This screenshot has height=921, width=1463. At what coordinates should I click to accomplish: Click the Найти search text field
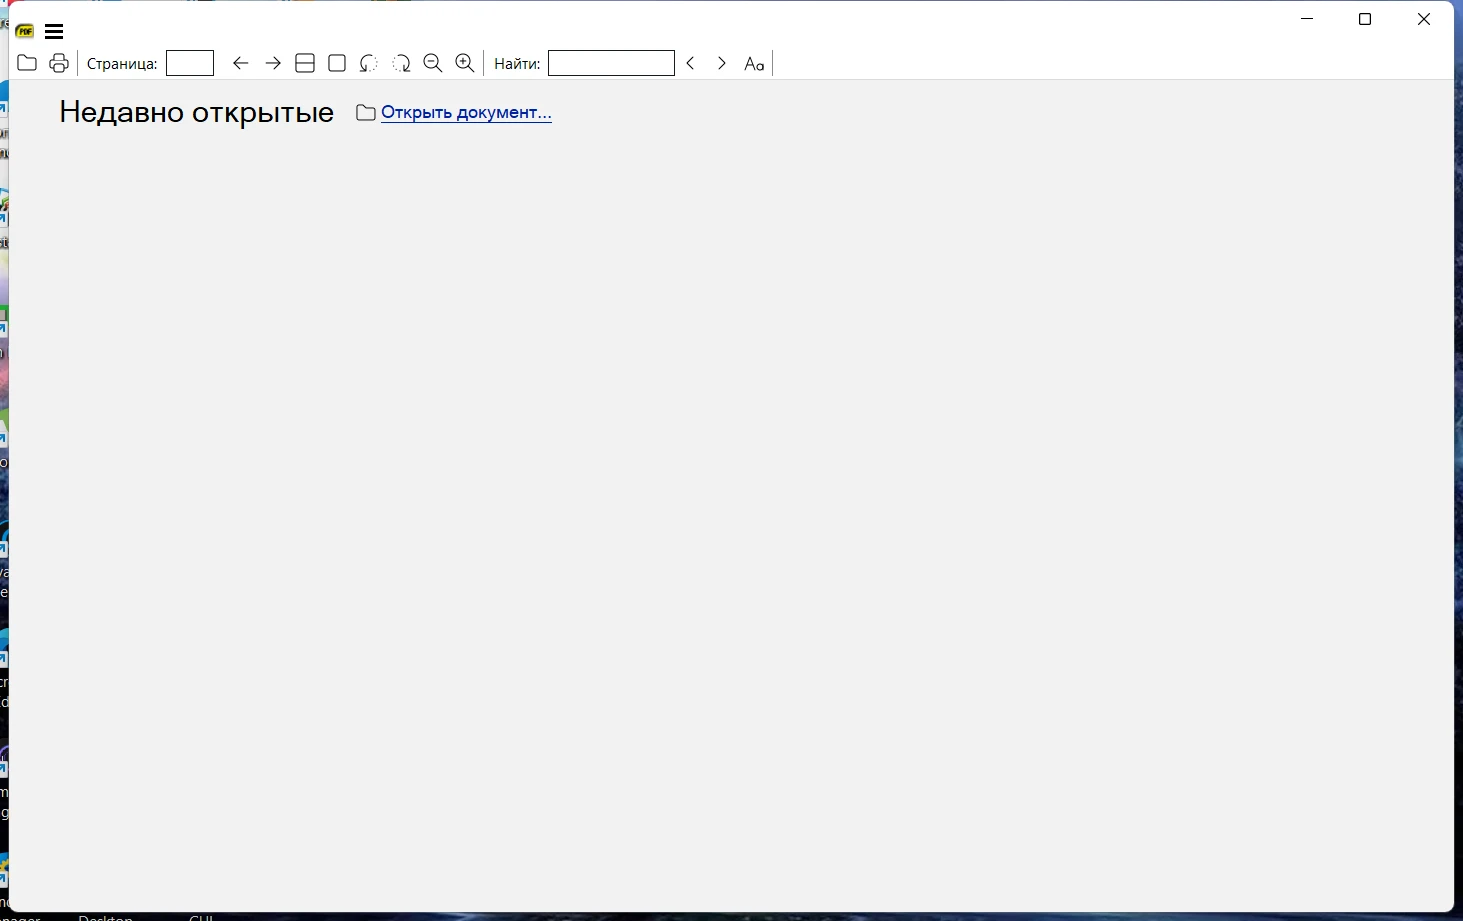coord(611,63)
